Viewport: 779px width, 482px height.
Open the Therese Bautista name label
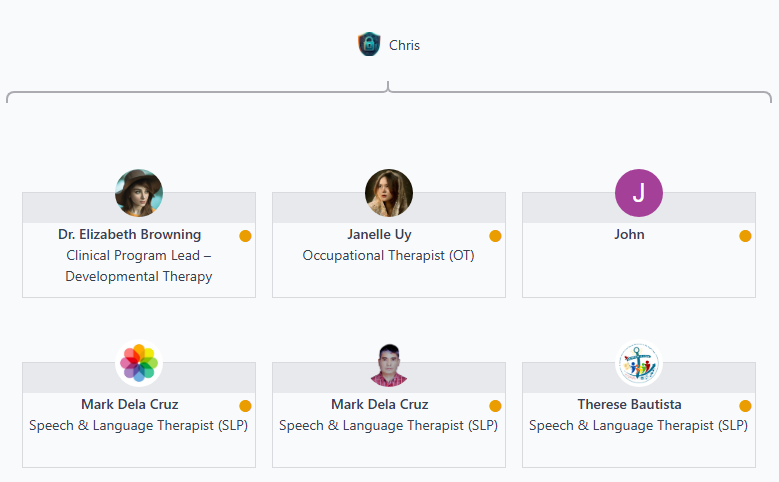pos(629,405)
